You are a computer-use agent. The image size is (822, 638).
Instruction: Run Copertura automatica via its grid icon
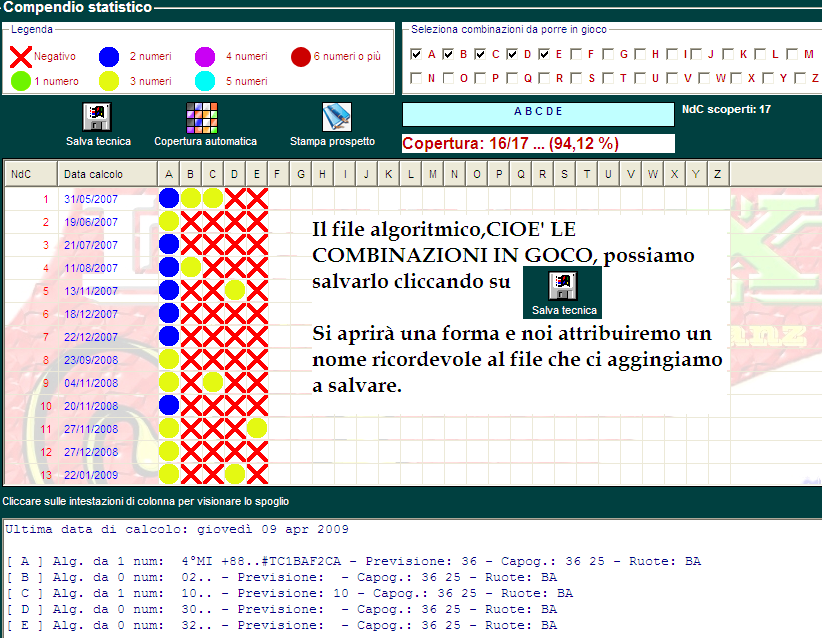[202, 117]
